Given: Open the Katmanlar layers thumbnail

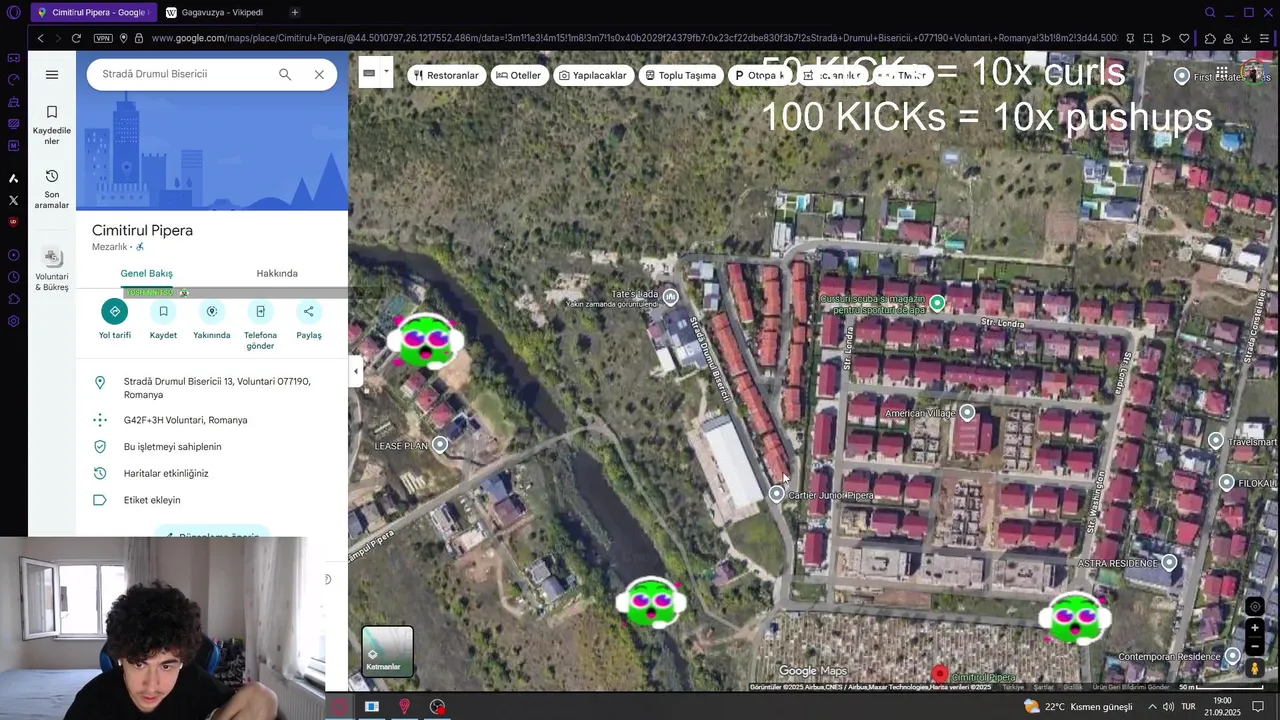Looking at the screenshot, I should pyautogui.click(x=387, y=651).
